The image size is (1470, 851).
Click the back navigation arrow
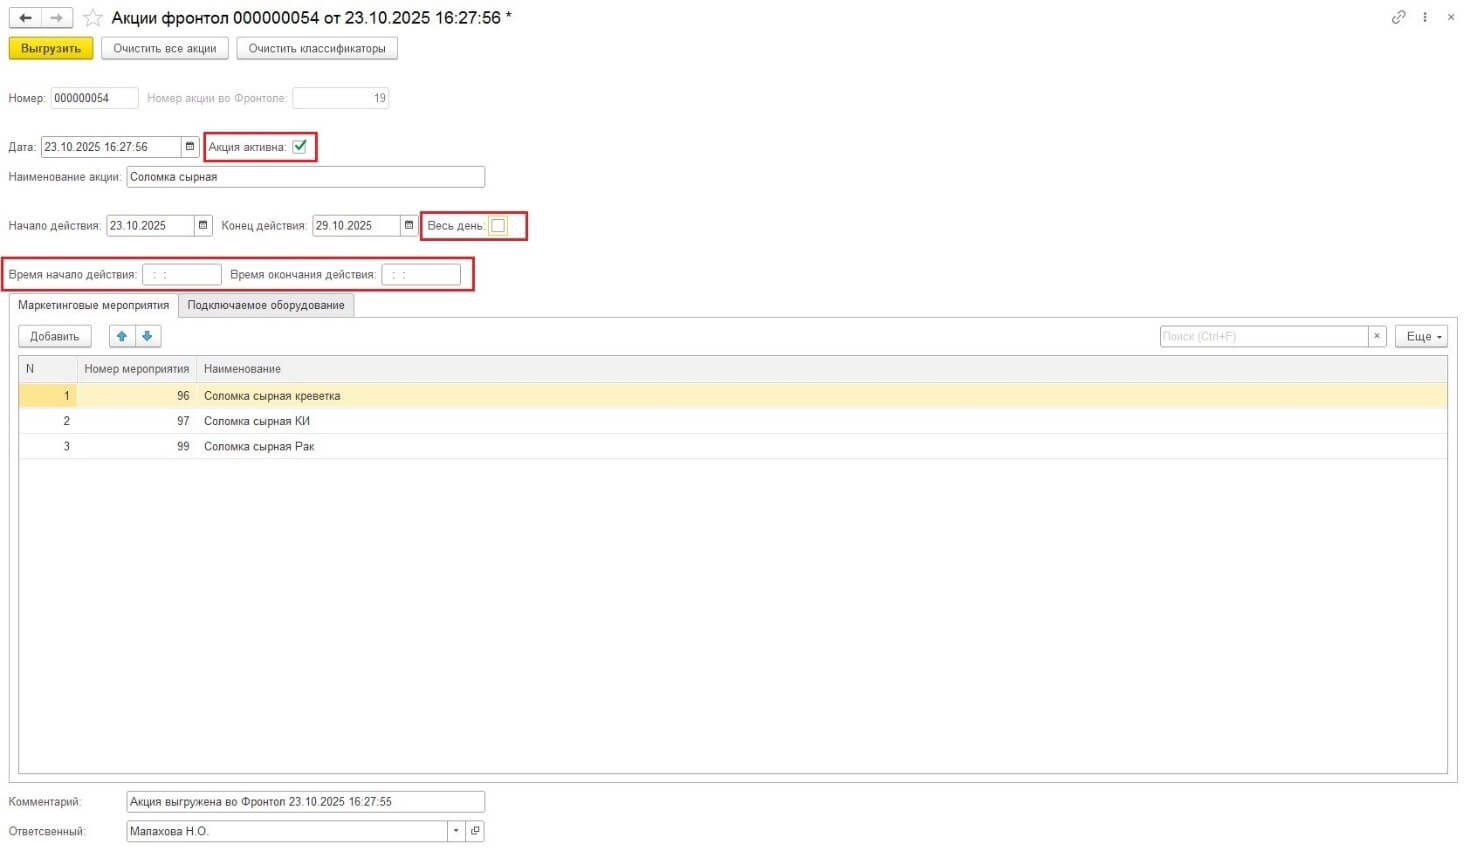25,18
